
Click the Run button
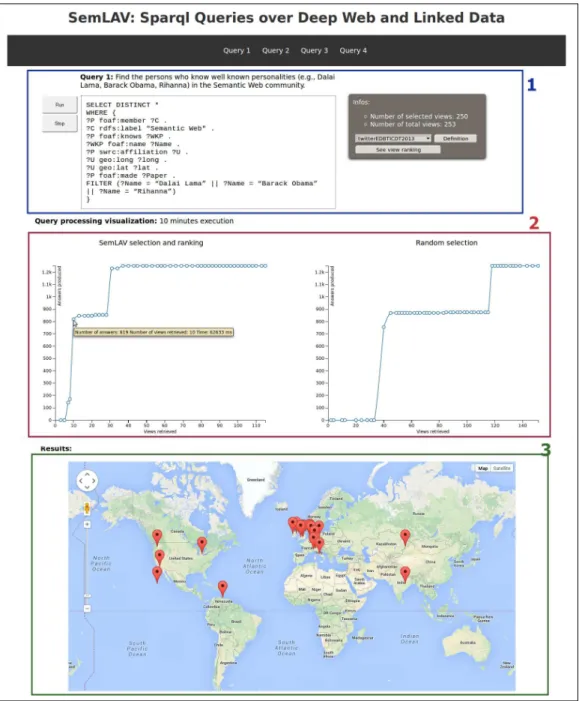pos(60,105)
